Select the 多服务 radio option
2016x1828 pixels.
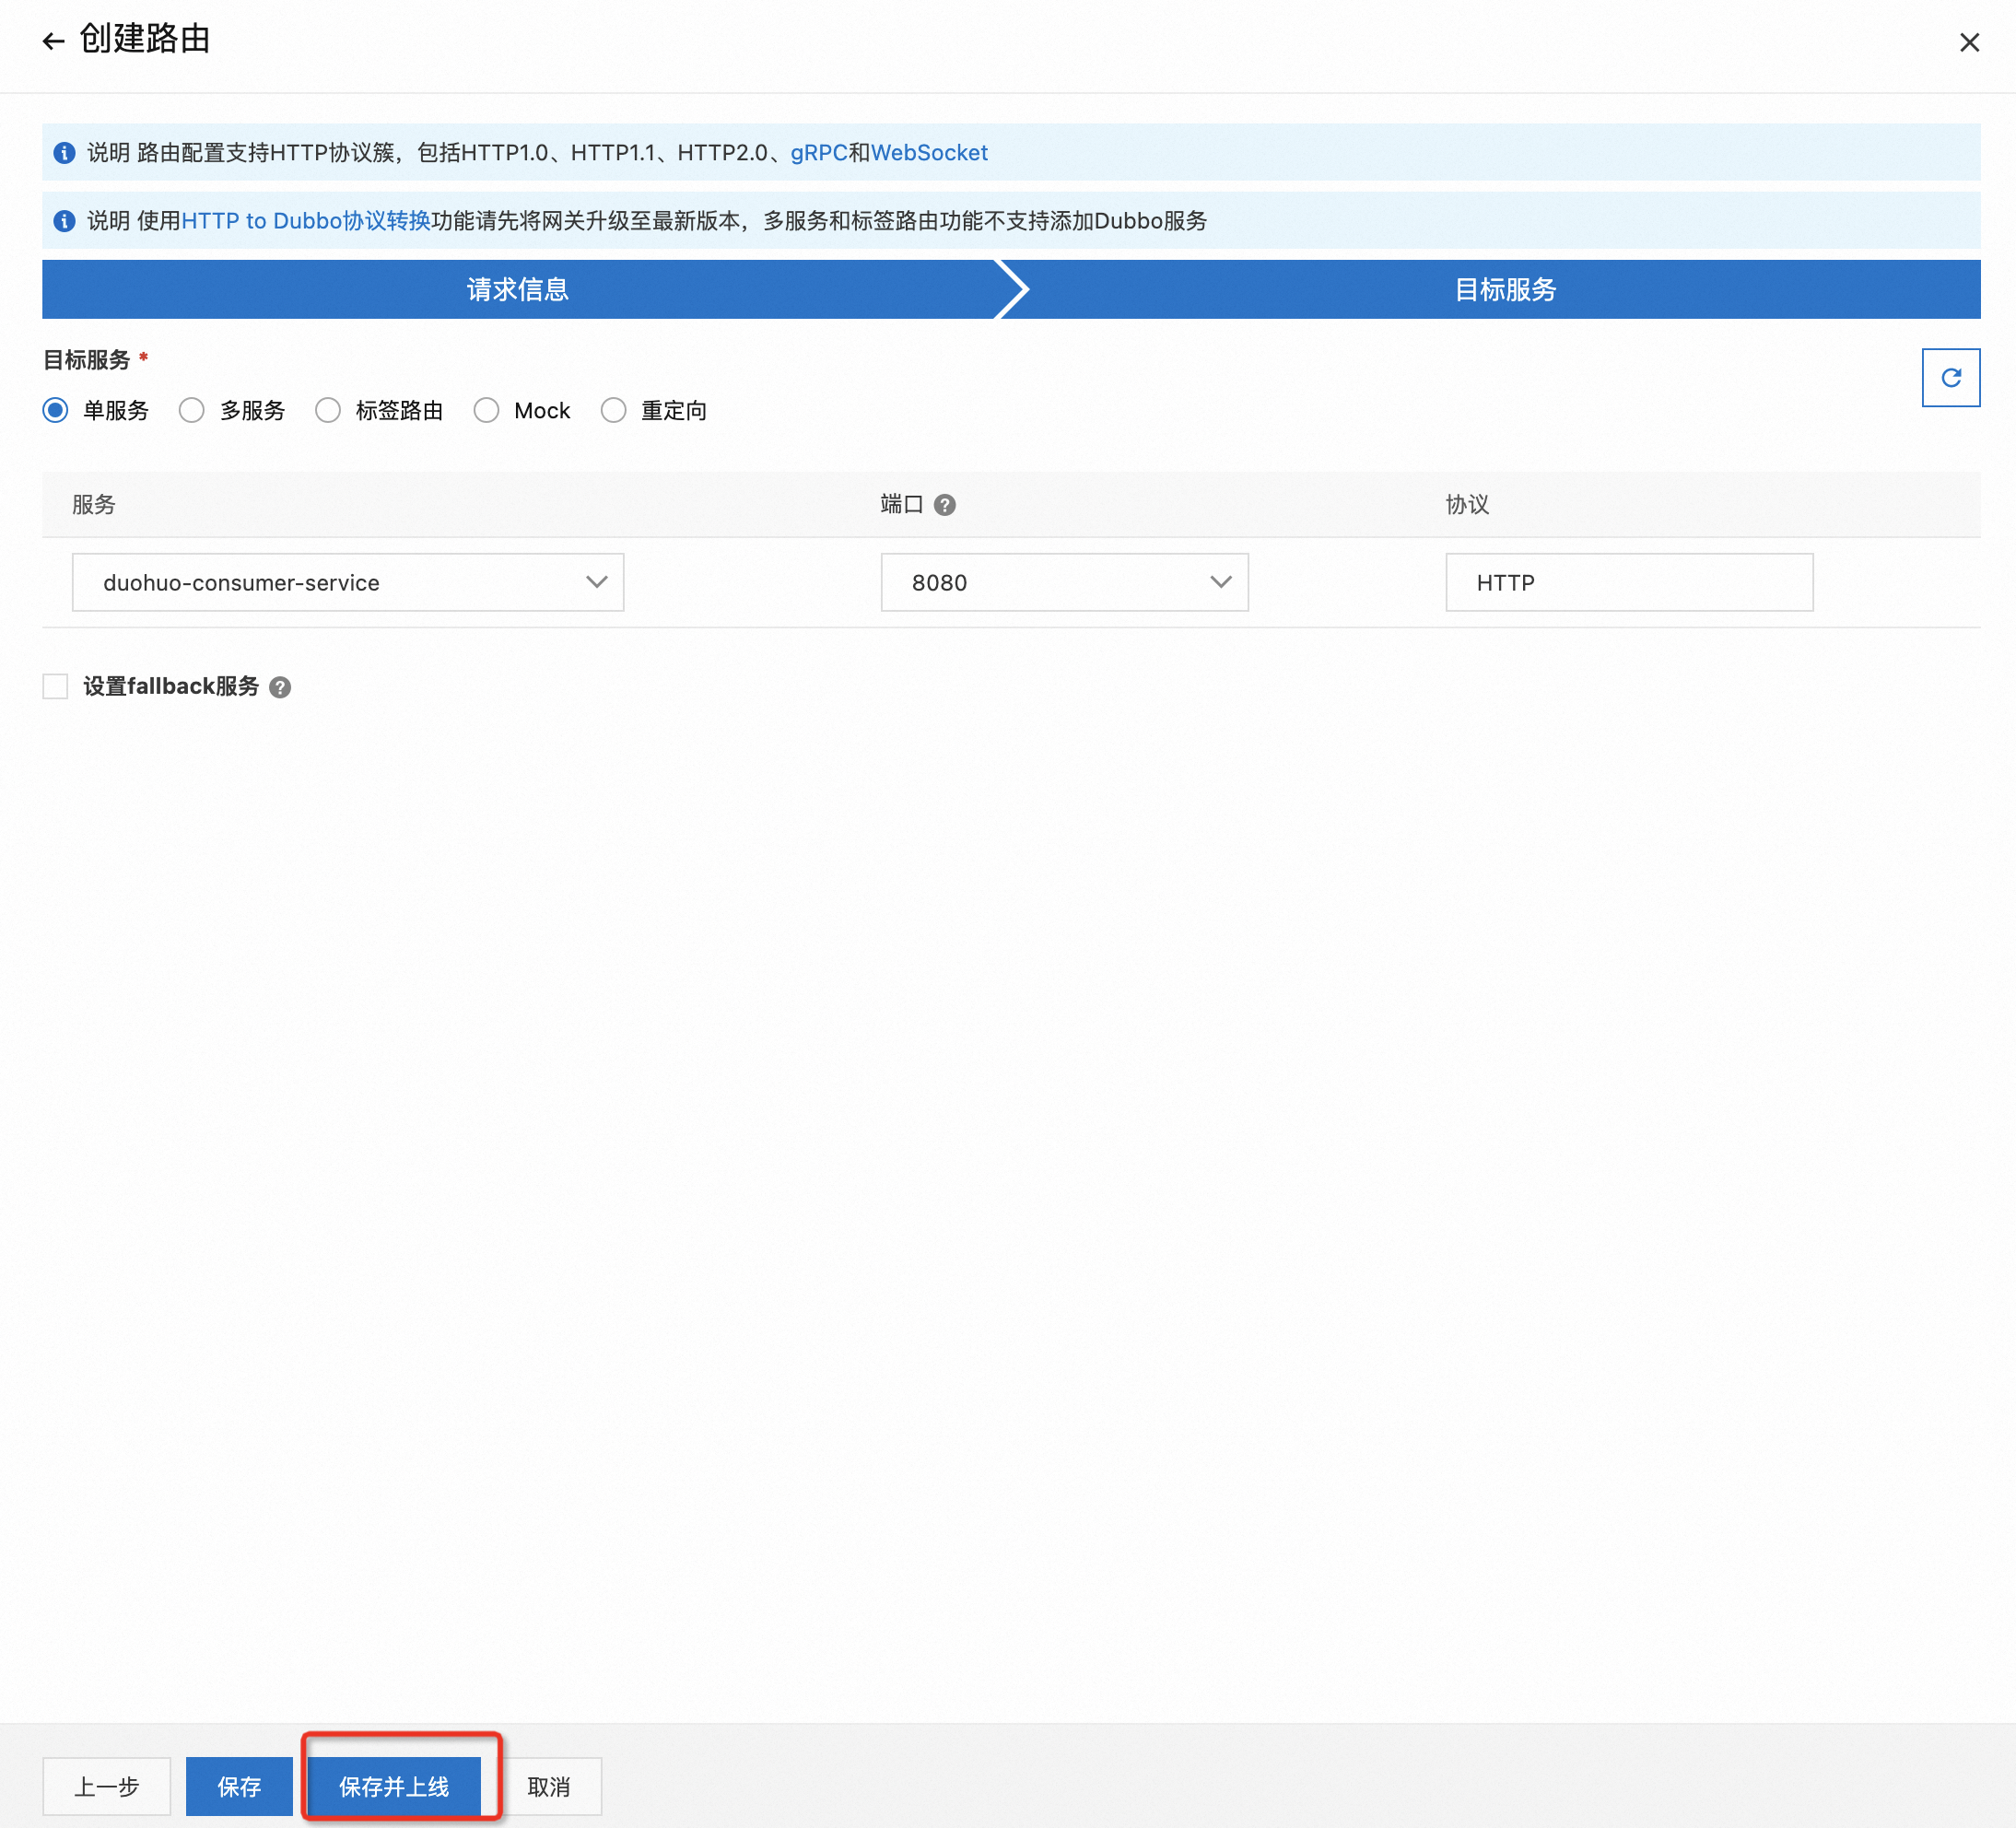pos(192,411)
